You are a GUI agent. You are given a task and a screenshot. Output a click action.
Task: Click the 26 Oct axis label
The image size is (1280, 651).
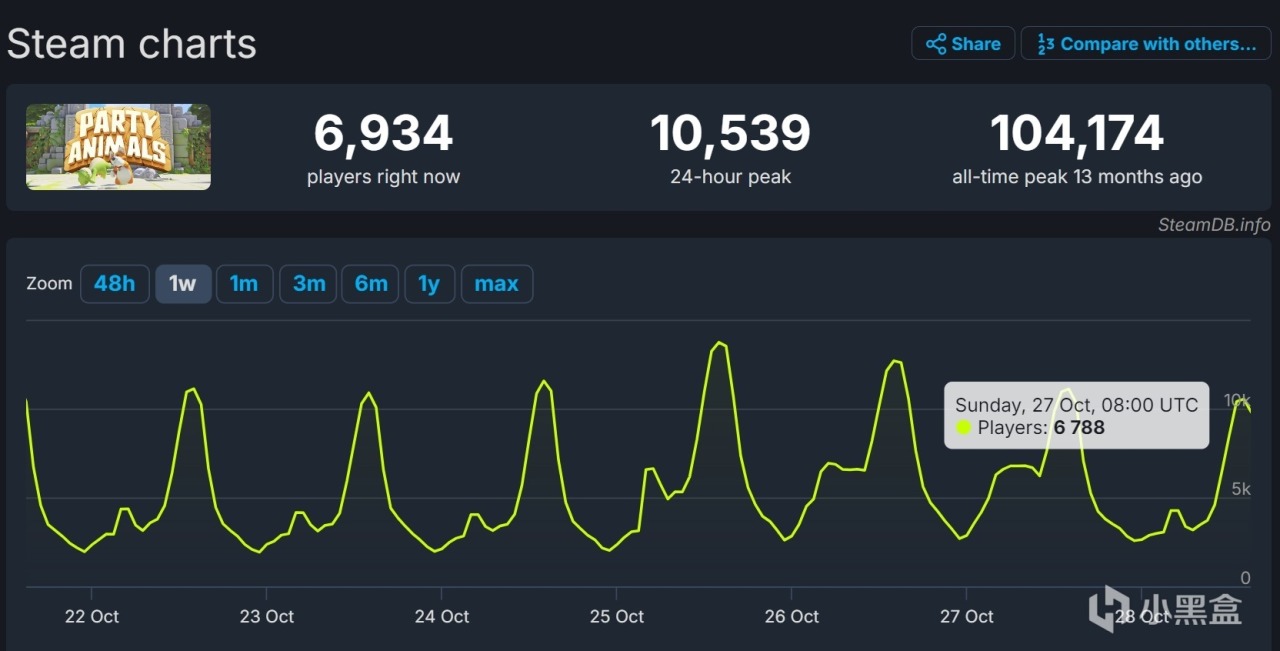click(x=792, y=616)
